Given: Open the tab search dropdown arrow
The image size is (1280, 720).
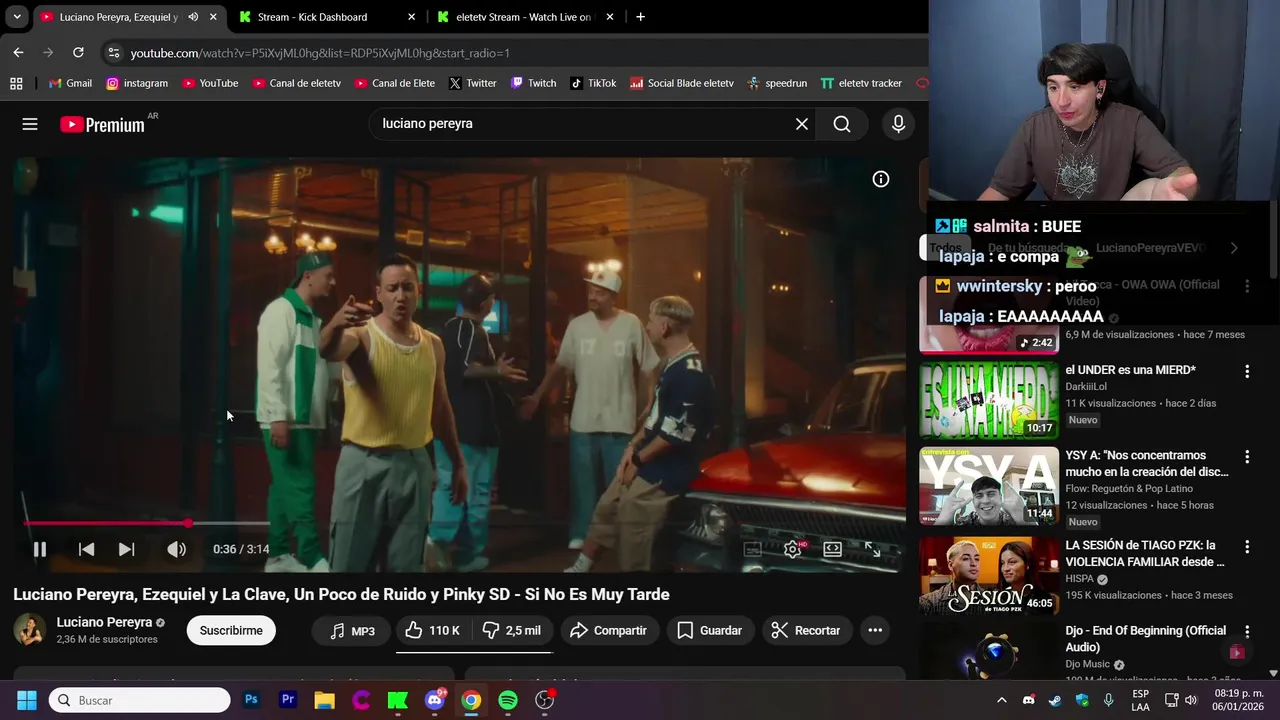Looking at the screenshot, I should coord(16,17).
